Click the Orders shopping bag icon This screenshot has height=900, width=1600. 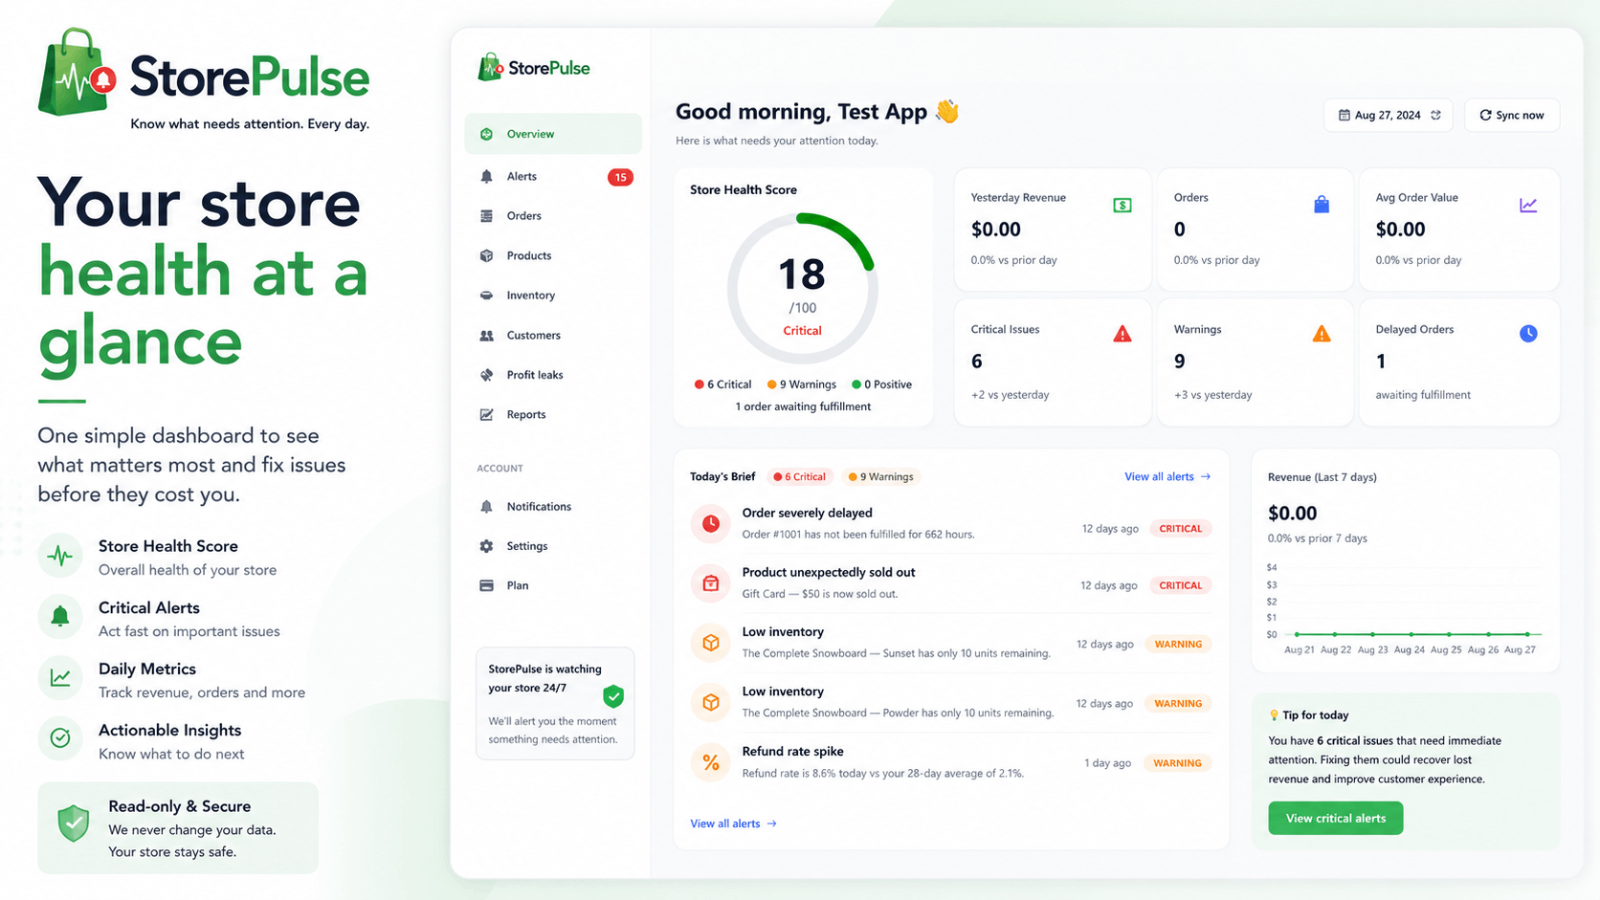[x=1321, y=204]
